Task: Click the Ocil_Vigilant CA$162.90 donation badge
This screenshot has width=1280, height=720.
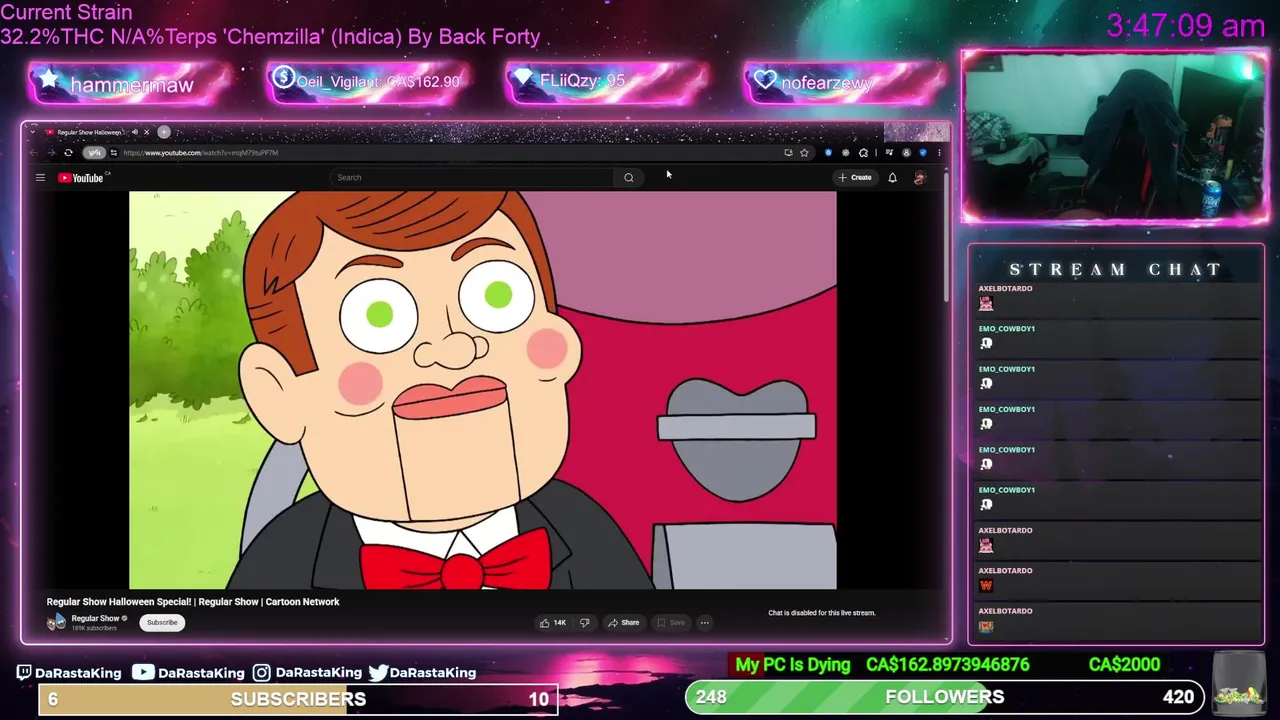Action: pyautogui.click(x=367, y=82)
